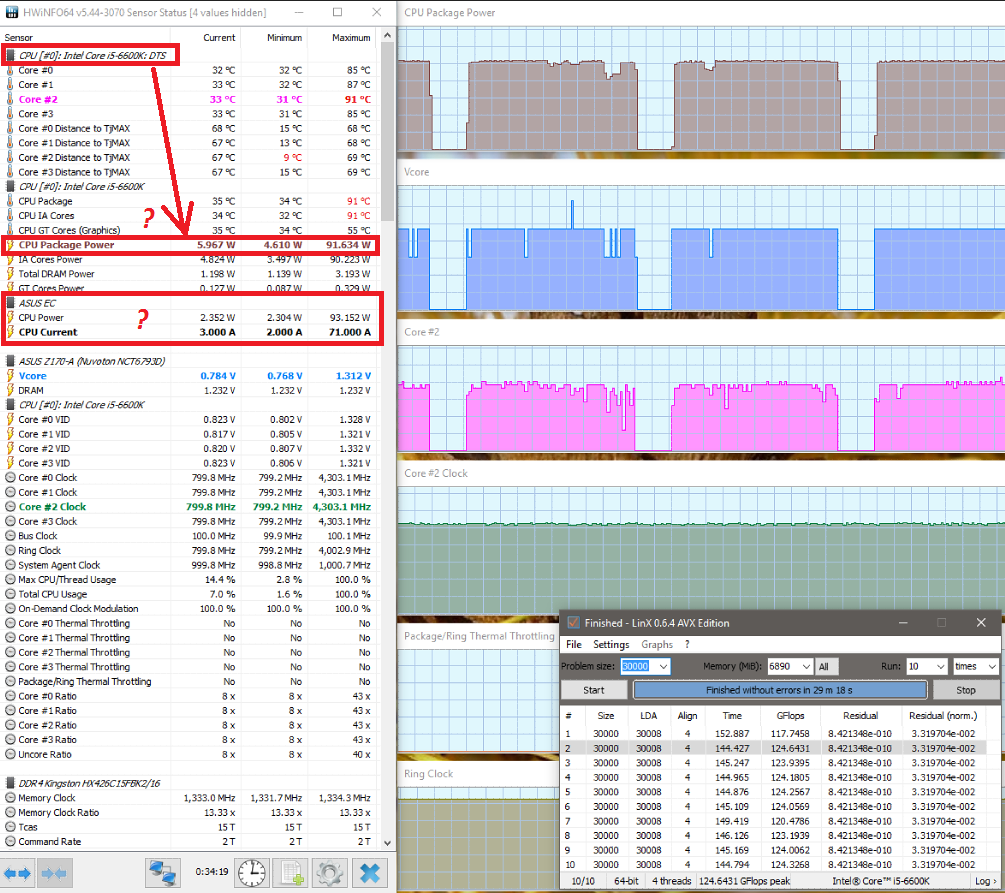
Task: Click the sensor list scrollbar down arrow
Action: (x=387, y=842)
